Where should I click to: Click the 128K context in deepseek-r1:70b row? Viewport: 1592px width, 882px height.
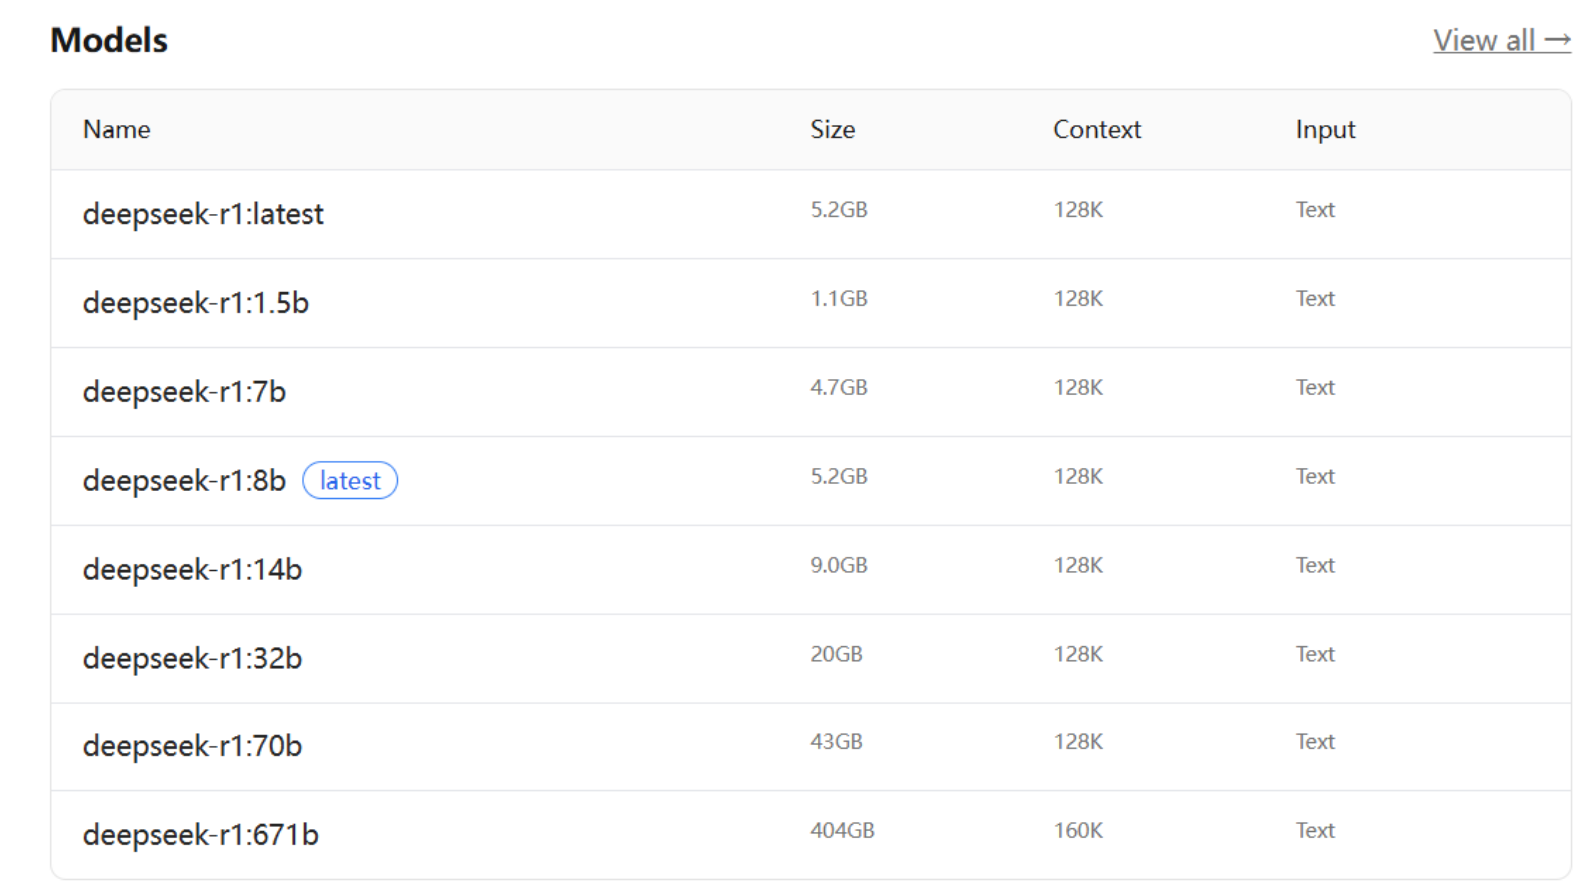(1078, 742)
